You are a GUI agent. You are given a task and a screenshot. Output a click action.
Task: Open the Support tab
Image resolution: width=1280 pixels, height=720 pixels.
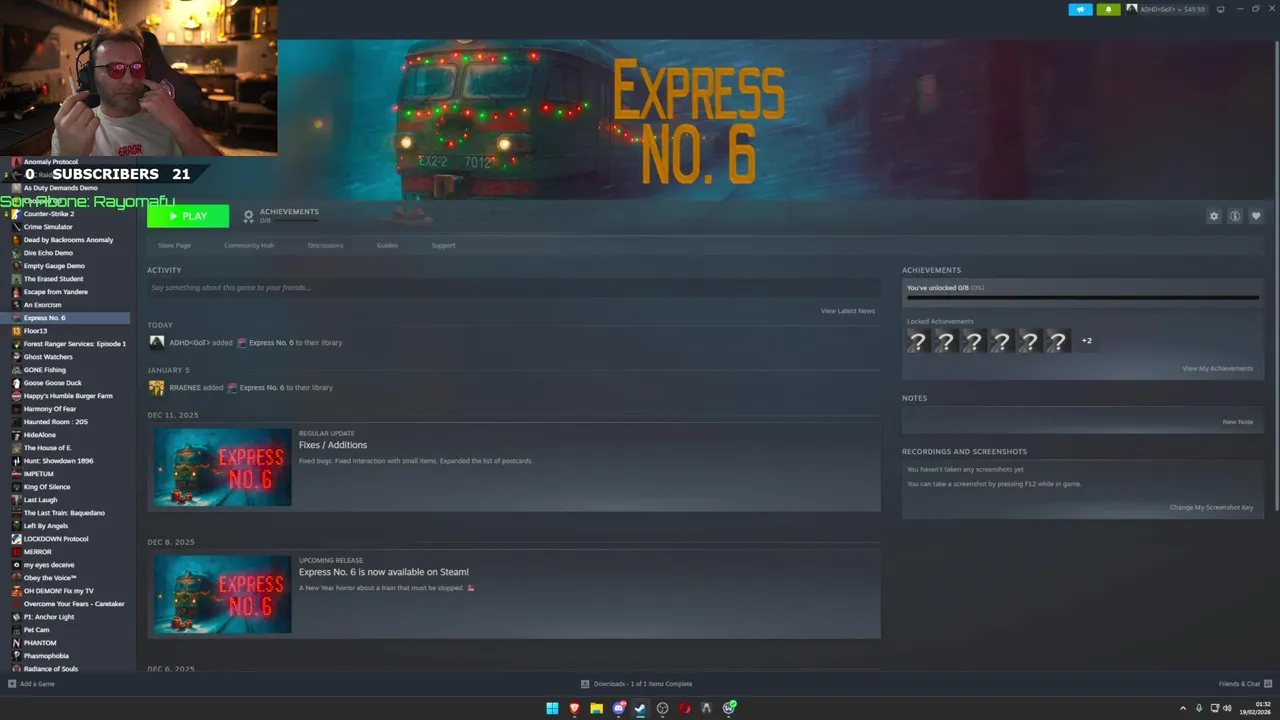[443, 245]
